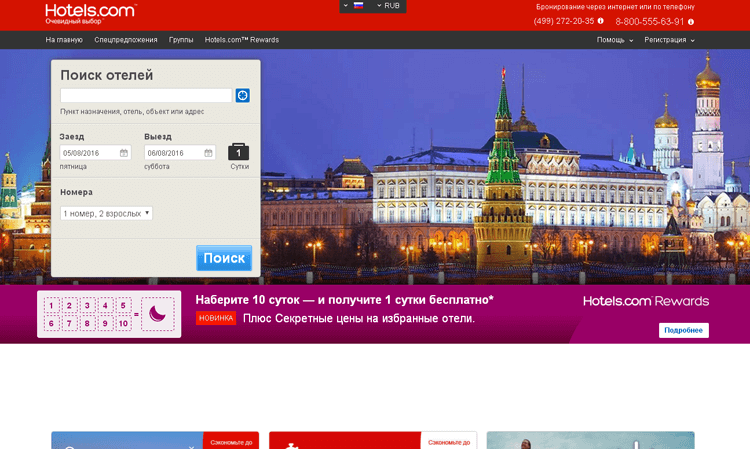Click the Russian flag language icon

358,6
